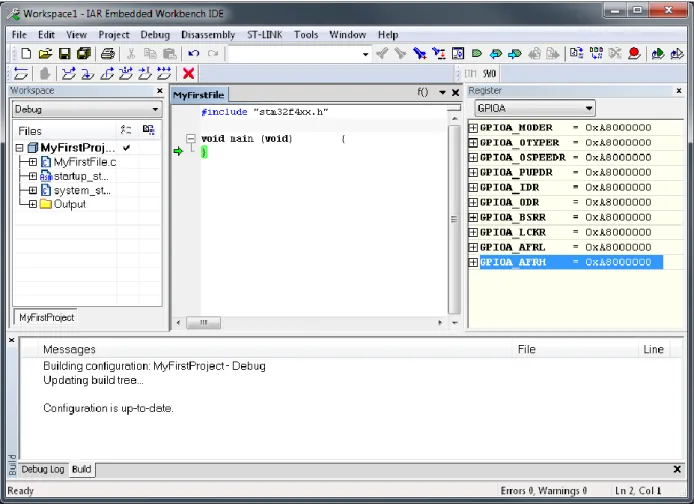The image size is (694, 504).
Task: Click the green Go to Bookmark tag icon
Action: (477, 54)
